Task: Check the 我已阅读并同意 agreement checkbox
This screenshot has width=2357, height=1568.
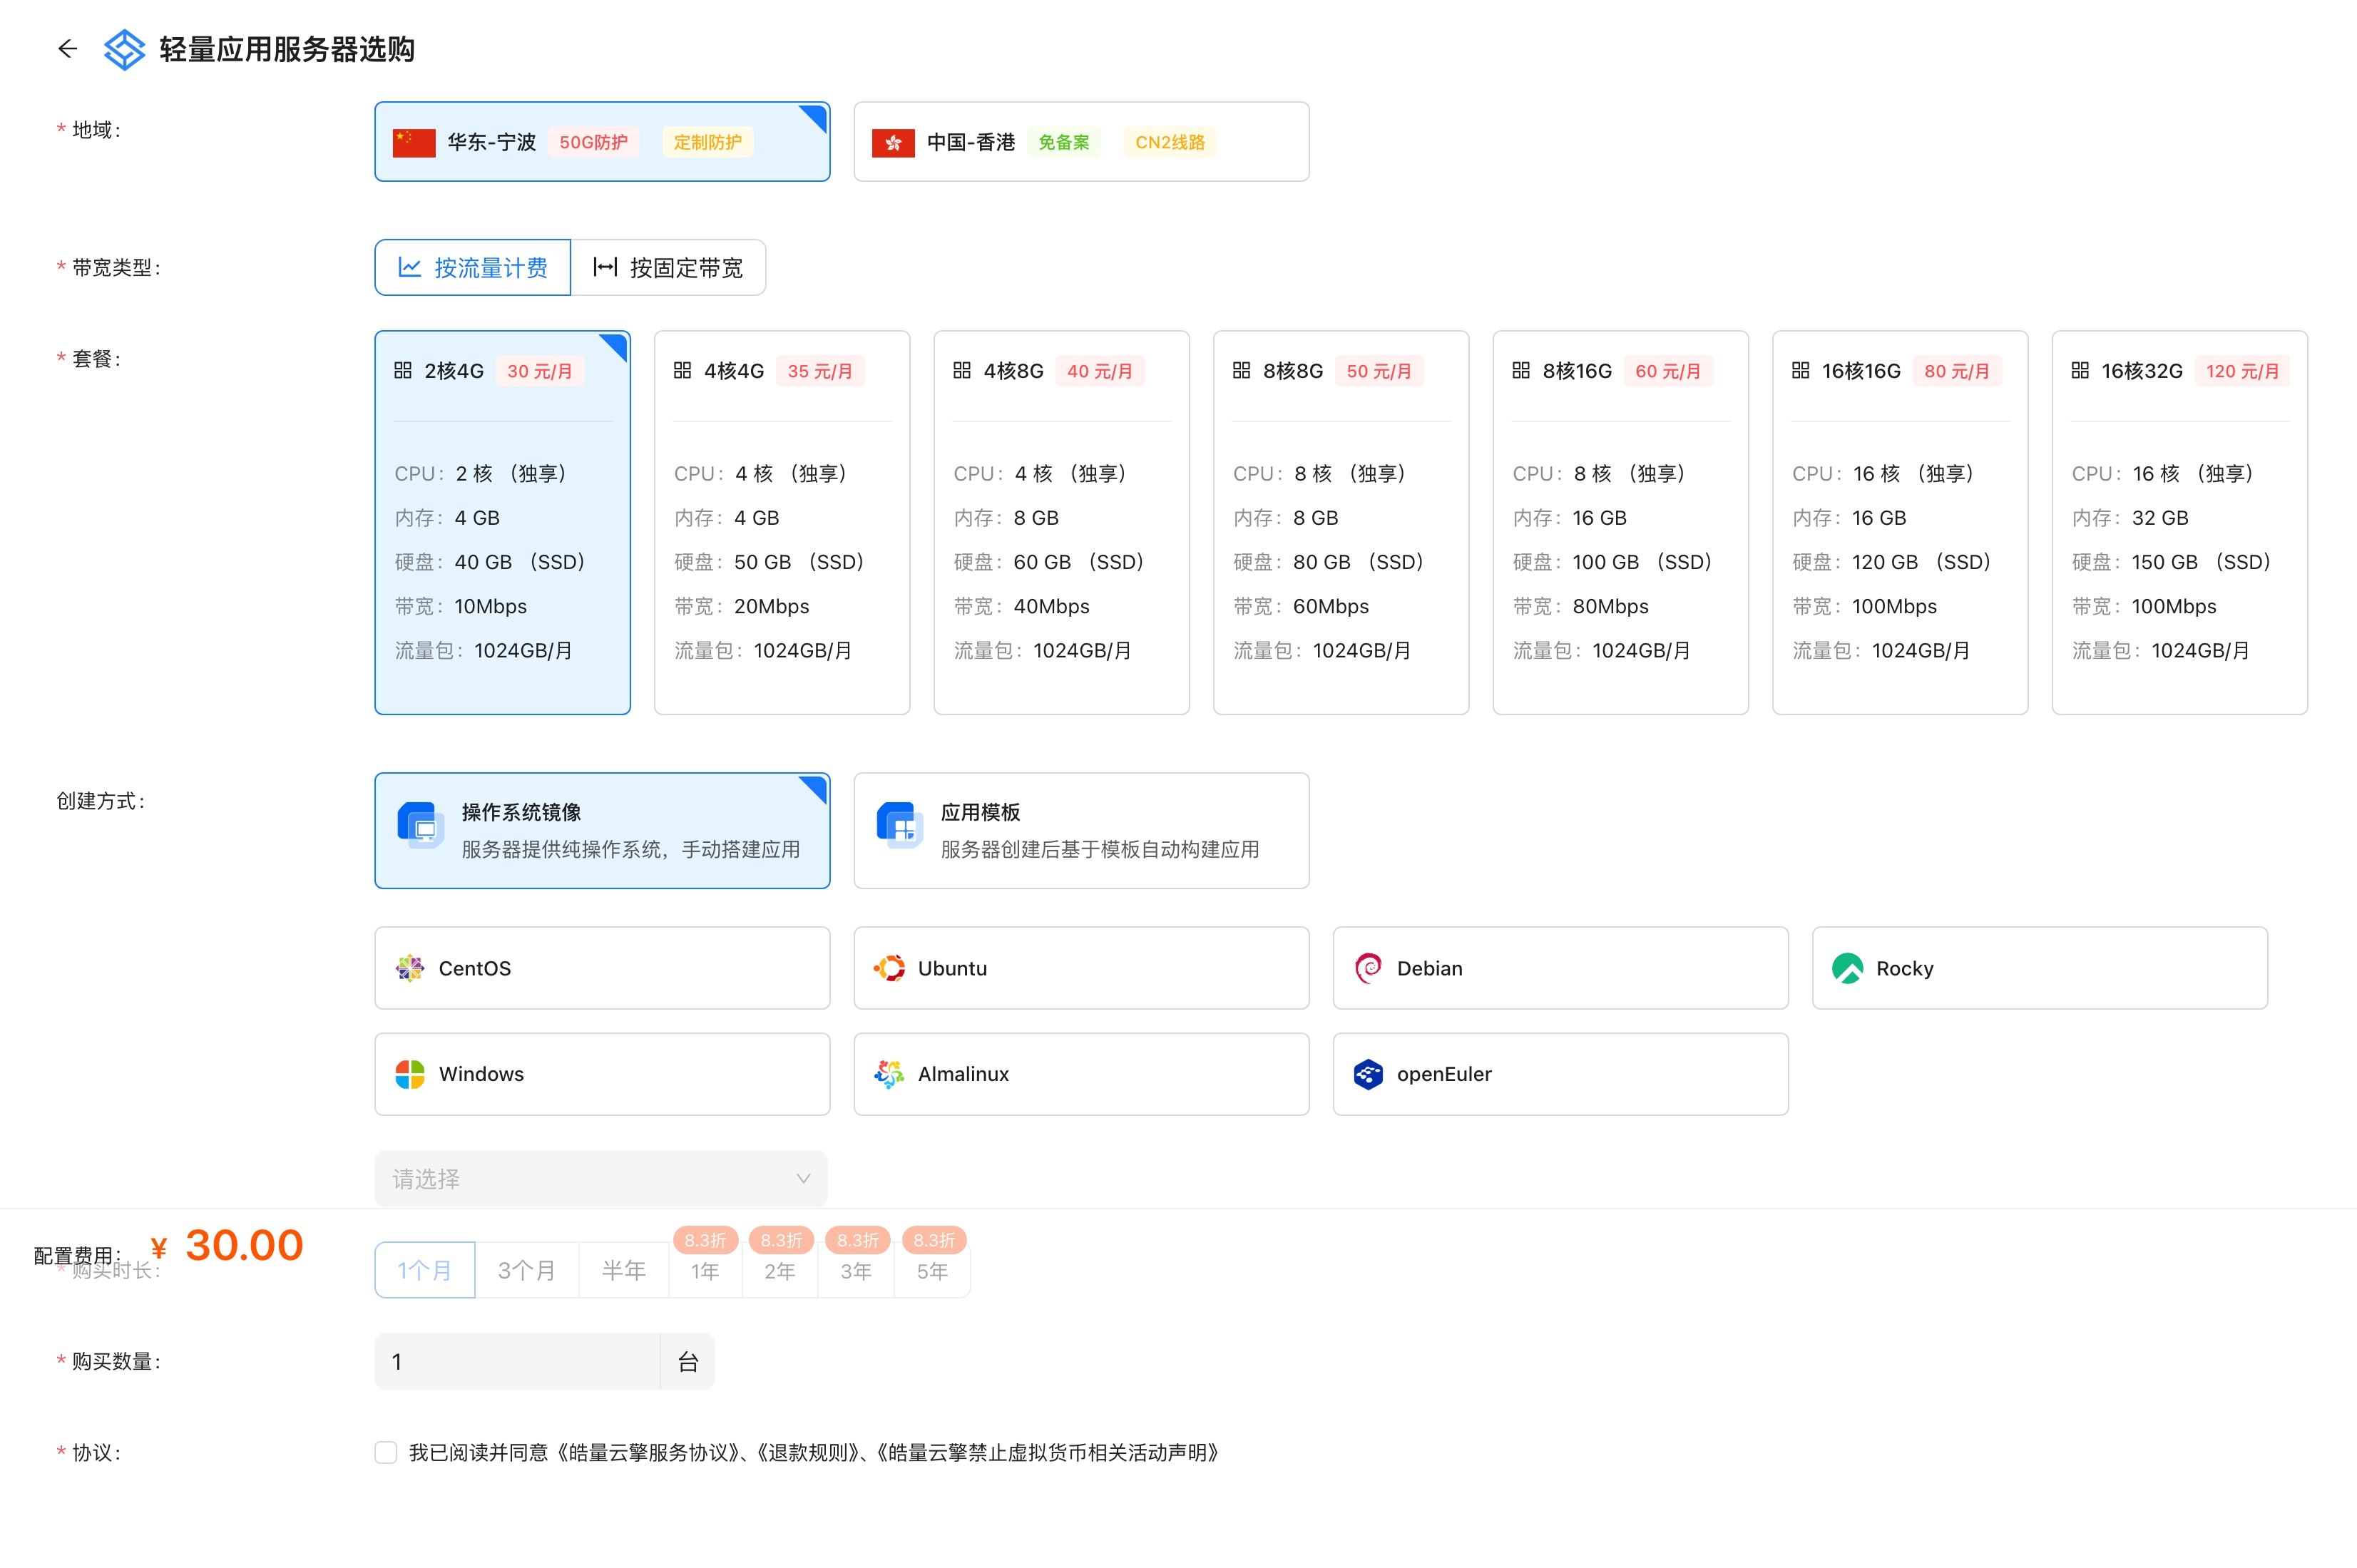Action: 386,1452
